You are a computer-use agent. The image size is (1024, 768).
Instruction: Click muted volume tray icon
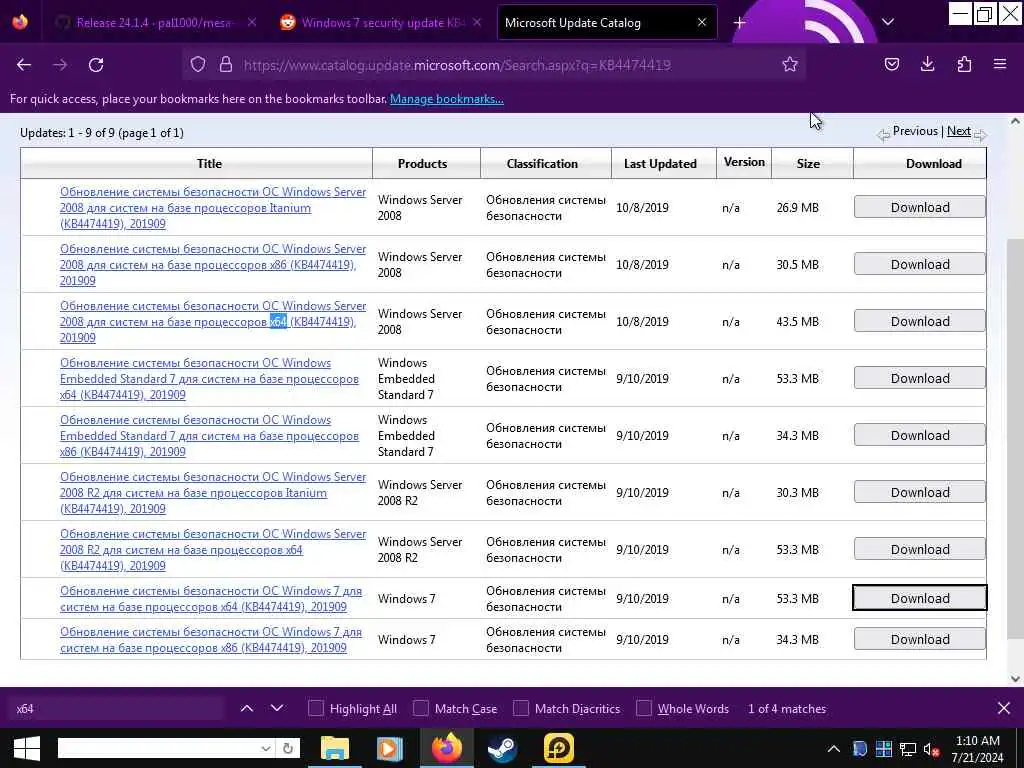(x=931, y=749)
